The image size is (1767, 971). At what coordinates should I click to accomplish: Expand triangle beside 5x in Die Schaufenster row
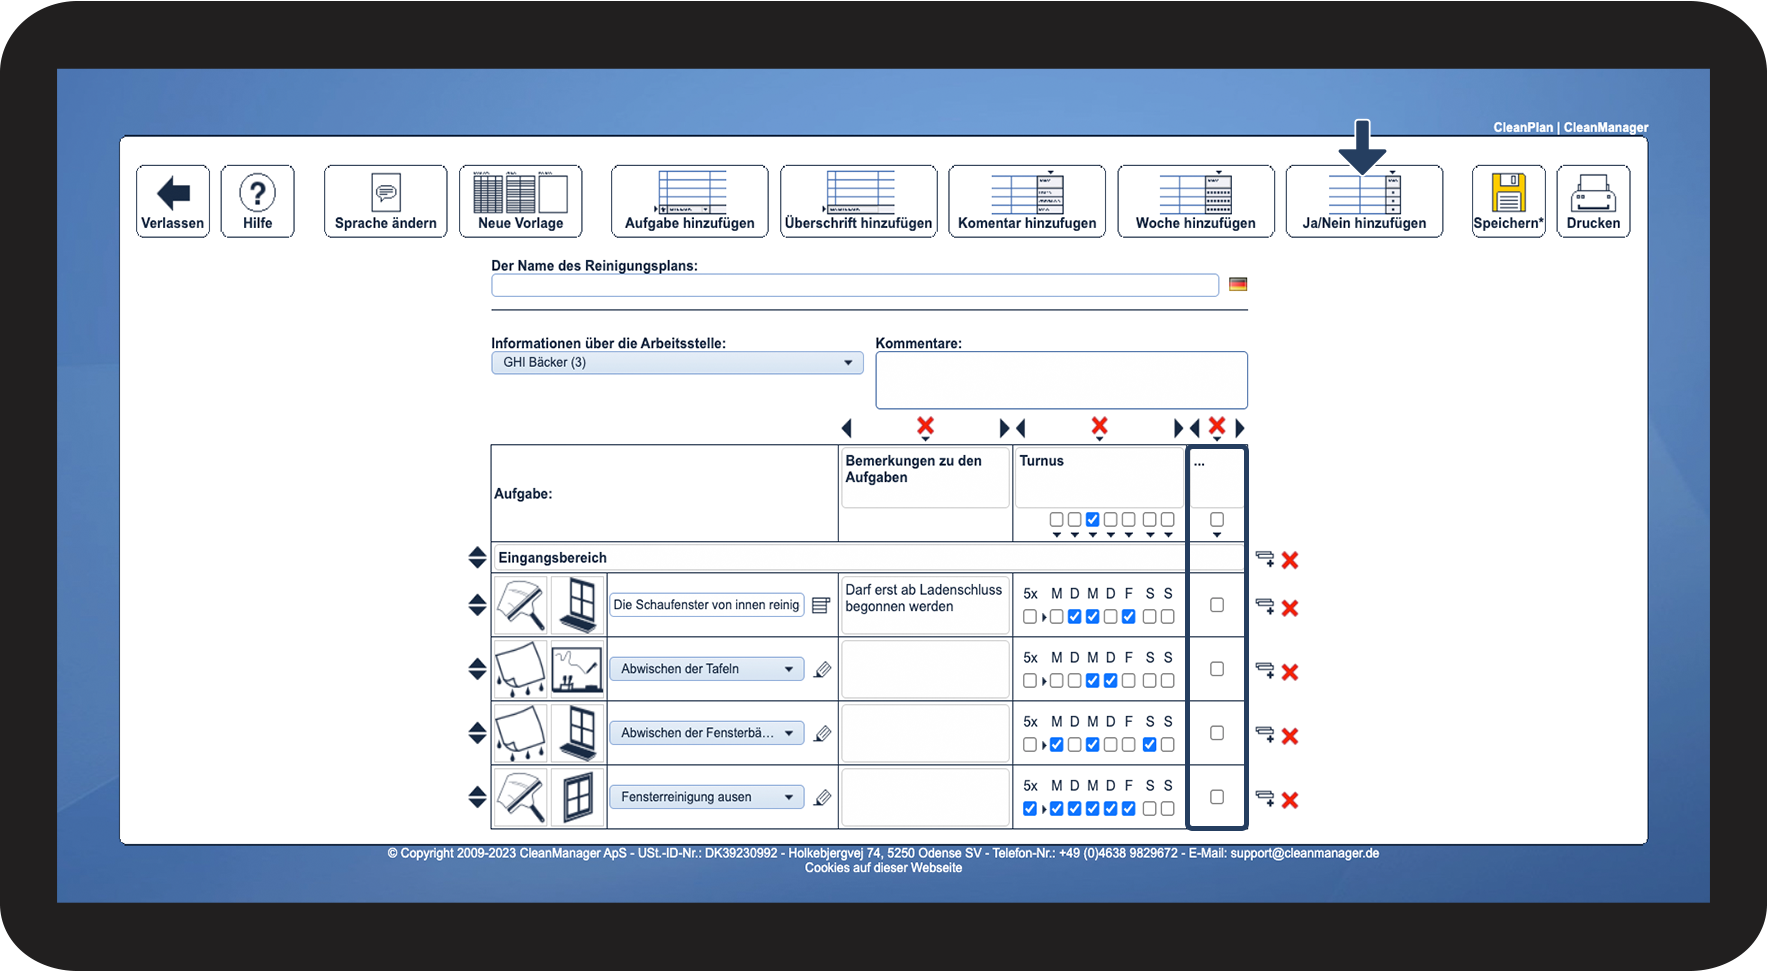click(1044, 618)
